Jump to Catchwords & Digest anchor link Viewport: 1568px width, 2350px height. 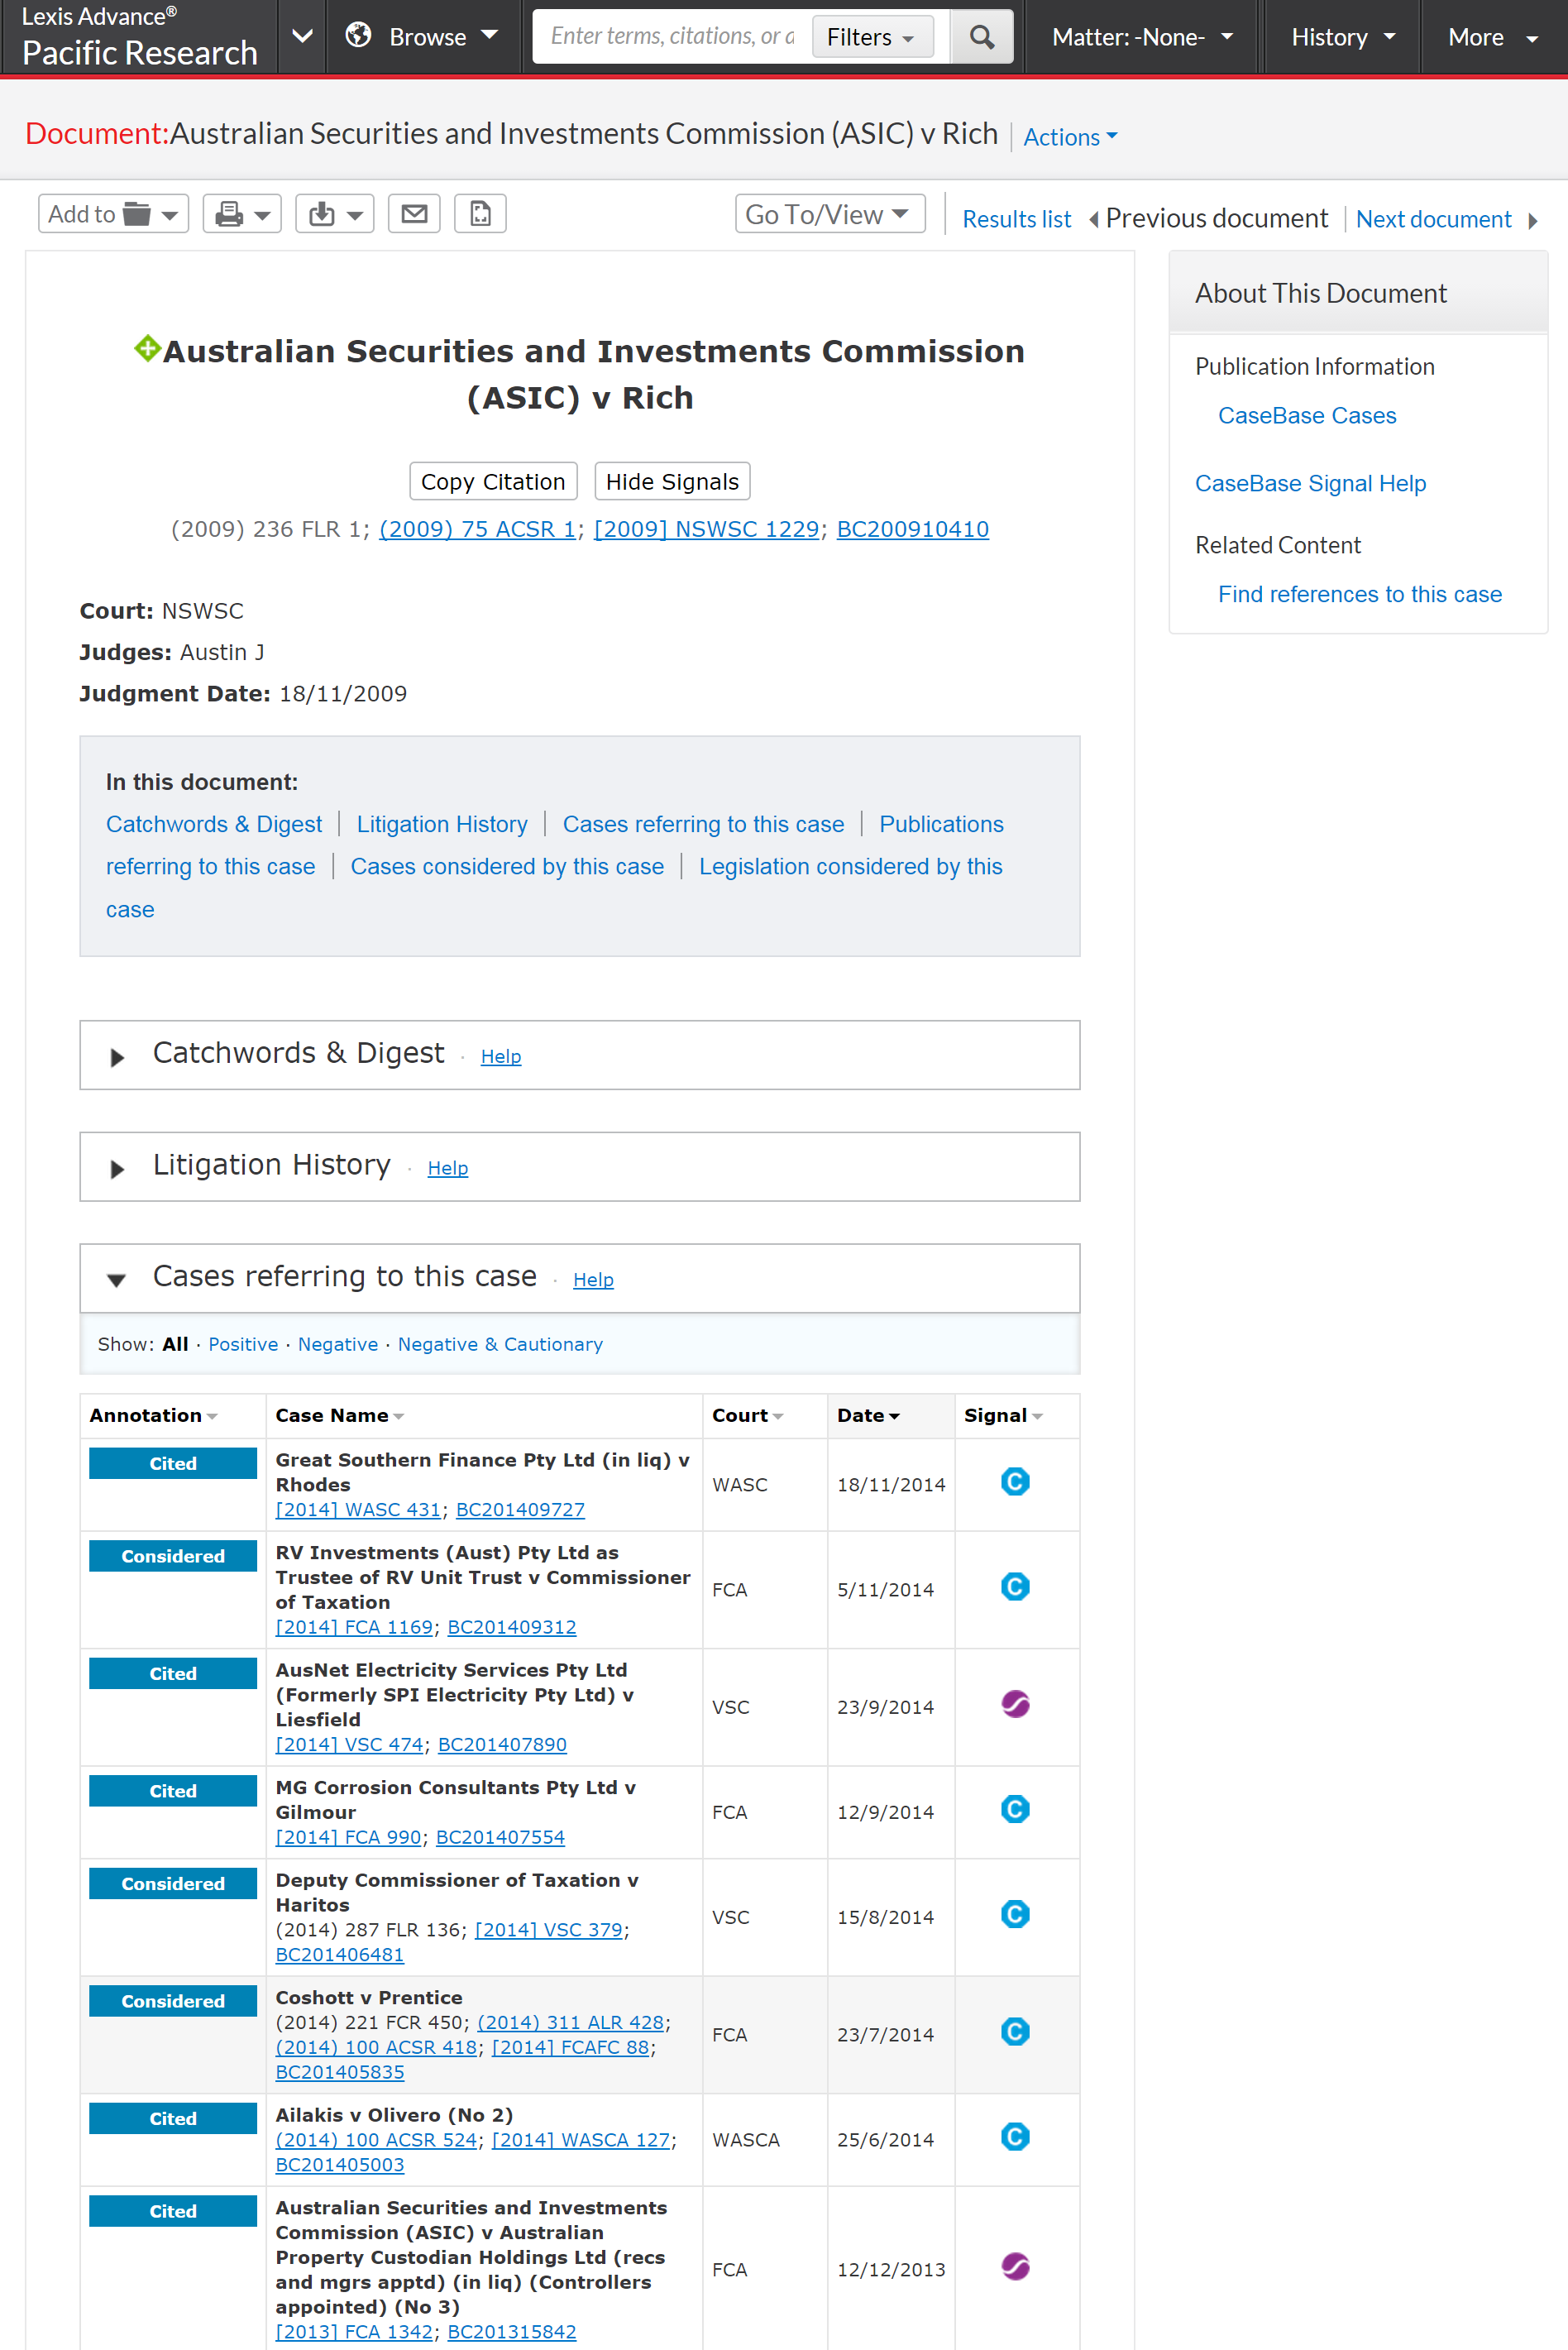[214, 824]
